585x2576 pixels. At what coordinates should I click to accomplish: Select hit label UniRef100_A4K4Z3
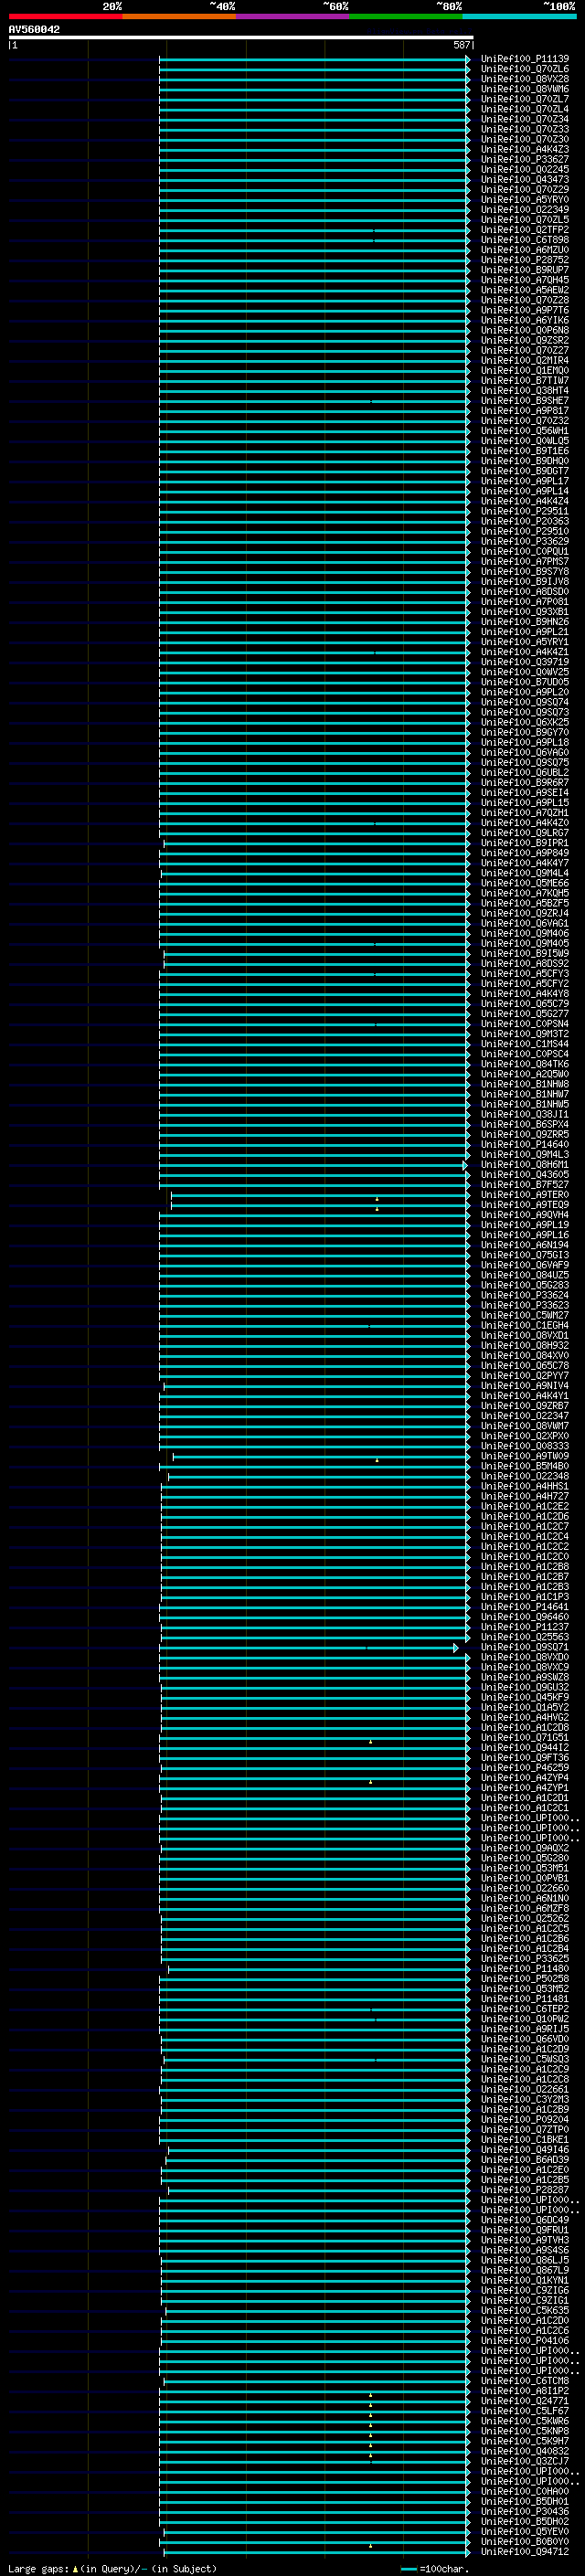pos(524,149)
